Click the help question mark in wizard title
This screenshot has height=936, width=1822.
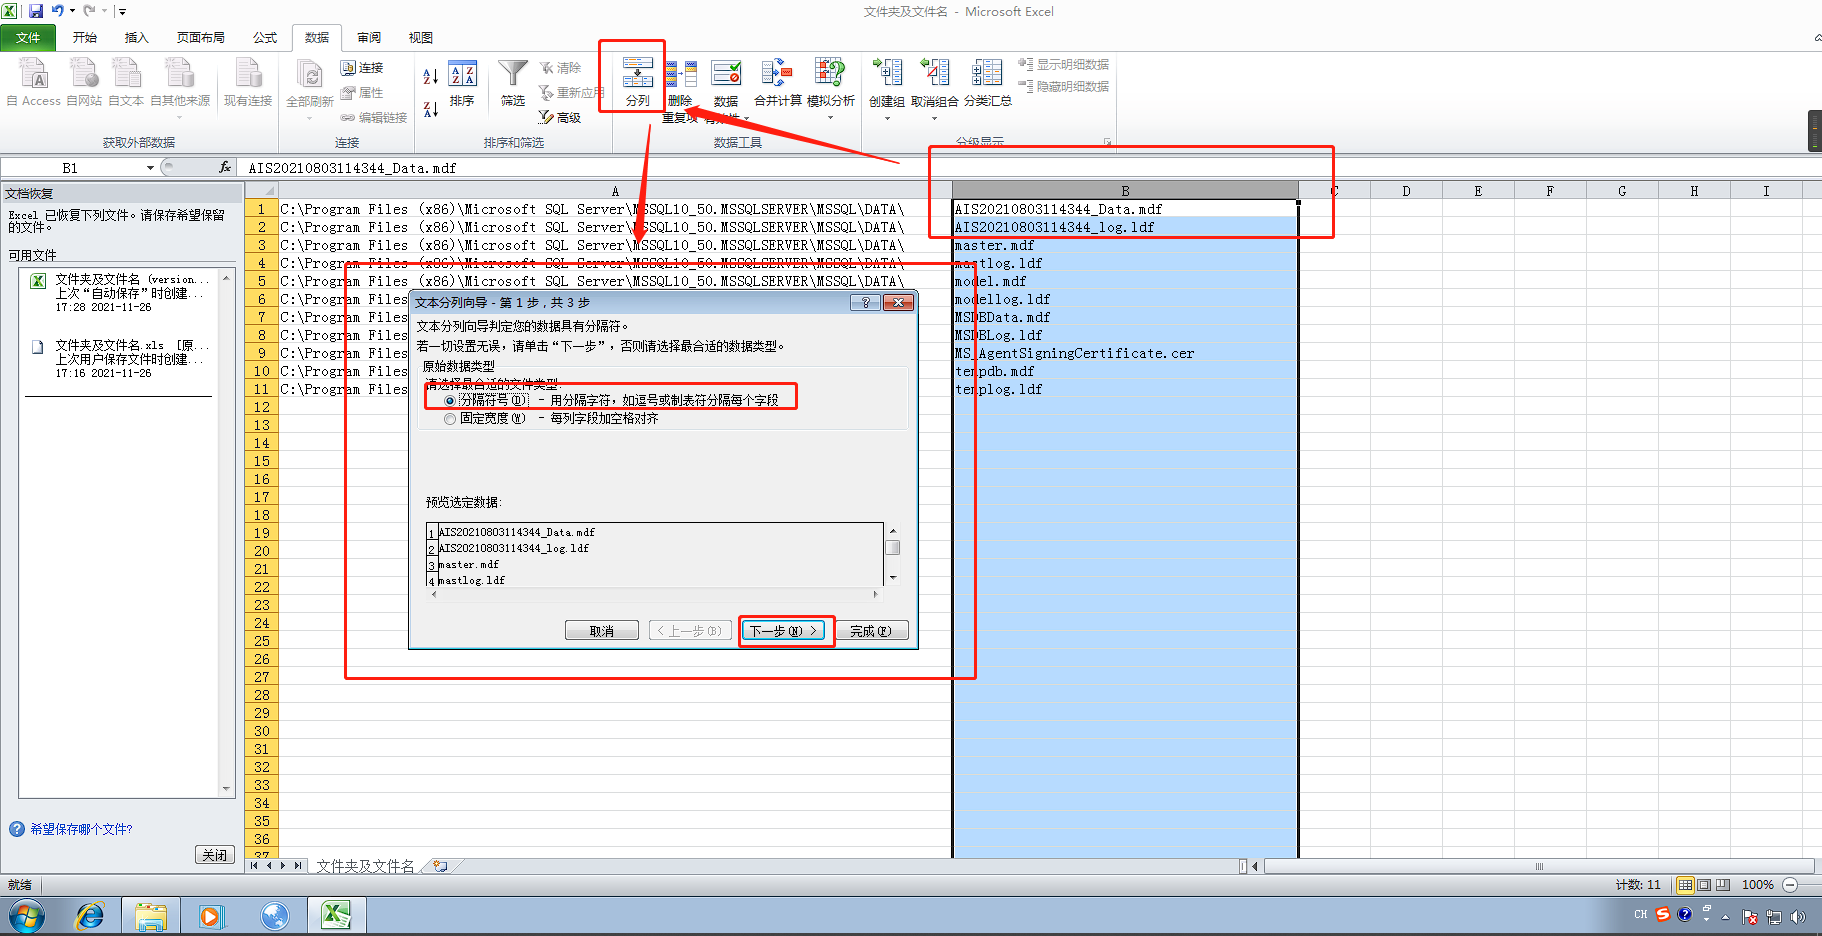coord(866,302)
